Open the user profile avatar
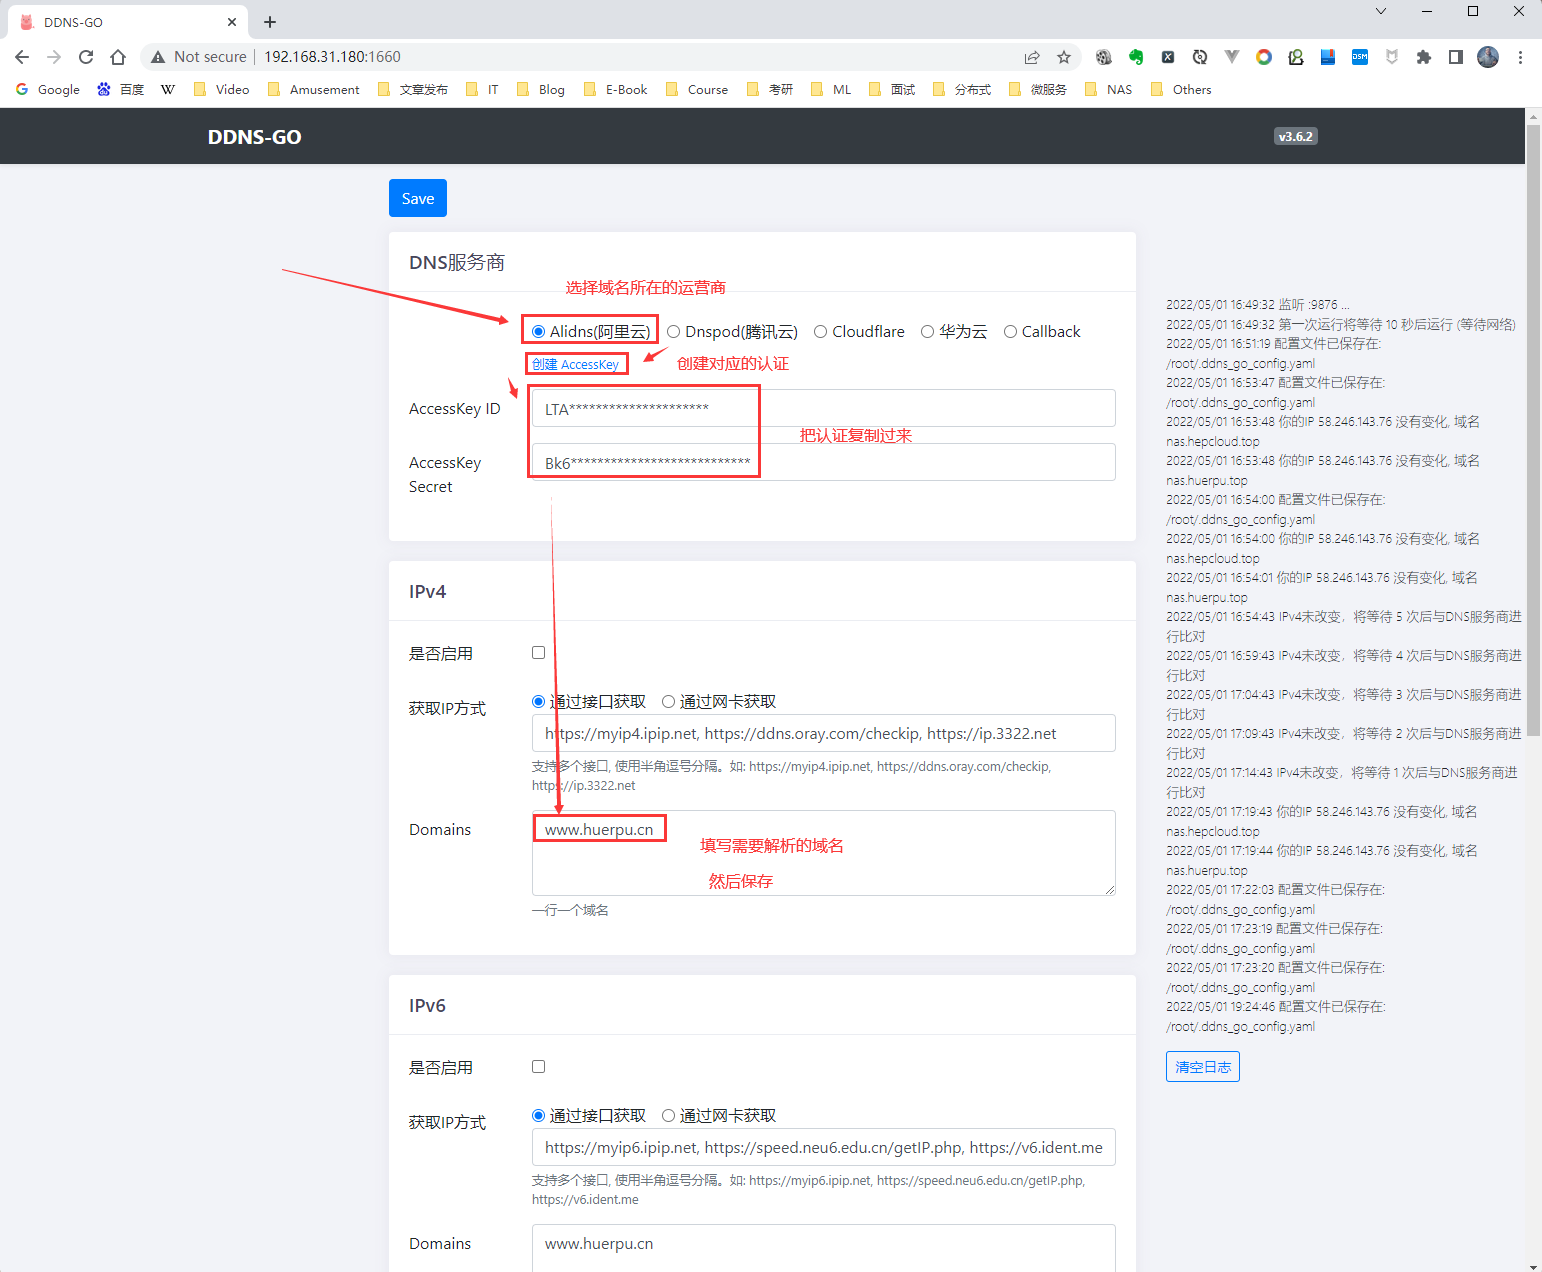 pos(1488,57)
